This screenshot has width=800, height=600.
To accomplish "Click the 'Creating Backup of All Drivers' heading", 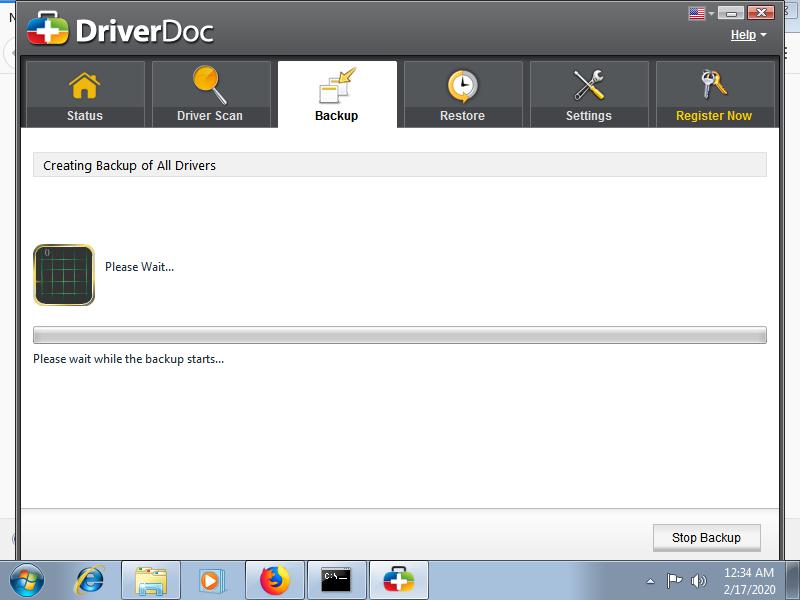I will pos(130,165).
